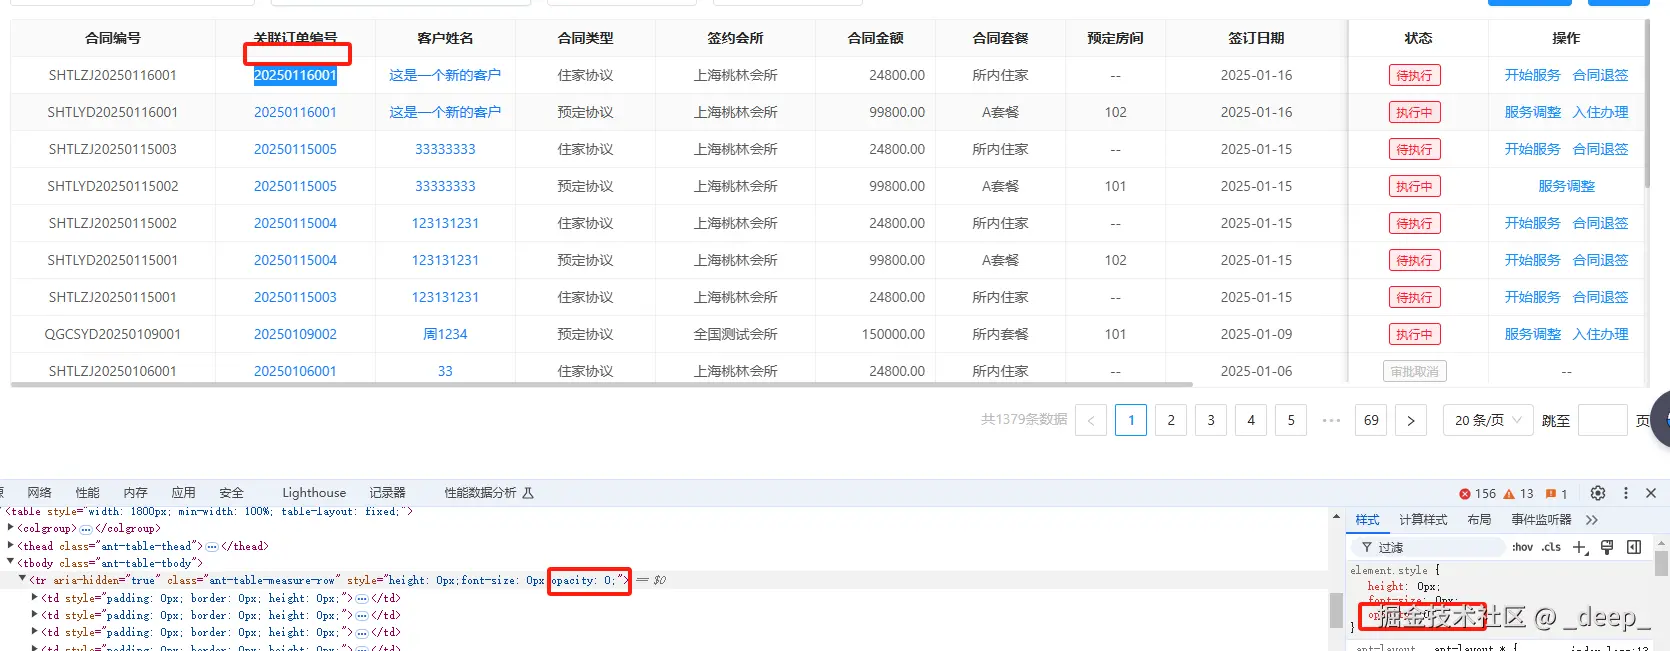1670x651 pixels.
Task: Close the DevTools panel
Action: pos(1651,493)
